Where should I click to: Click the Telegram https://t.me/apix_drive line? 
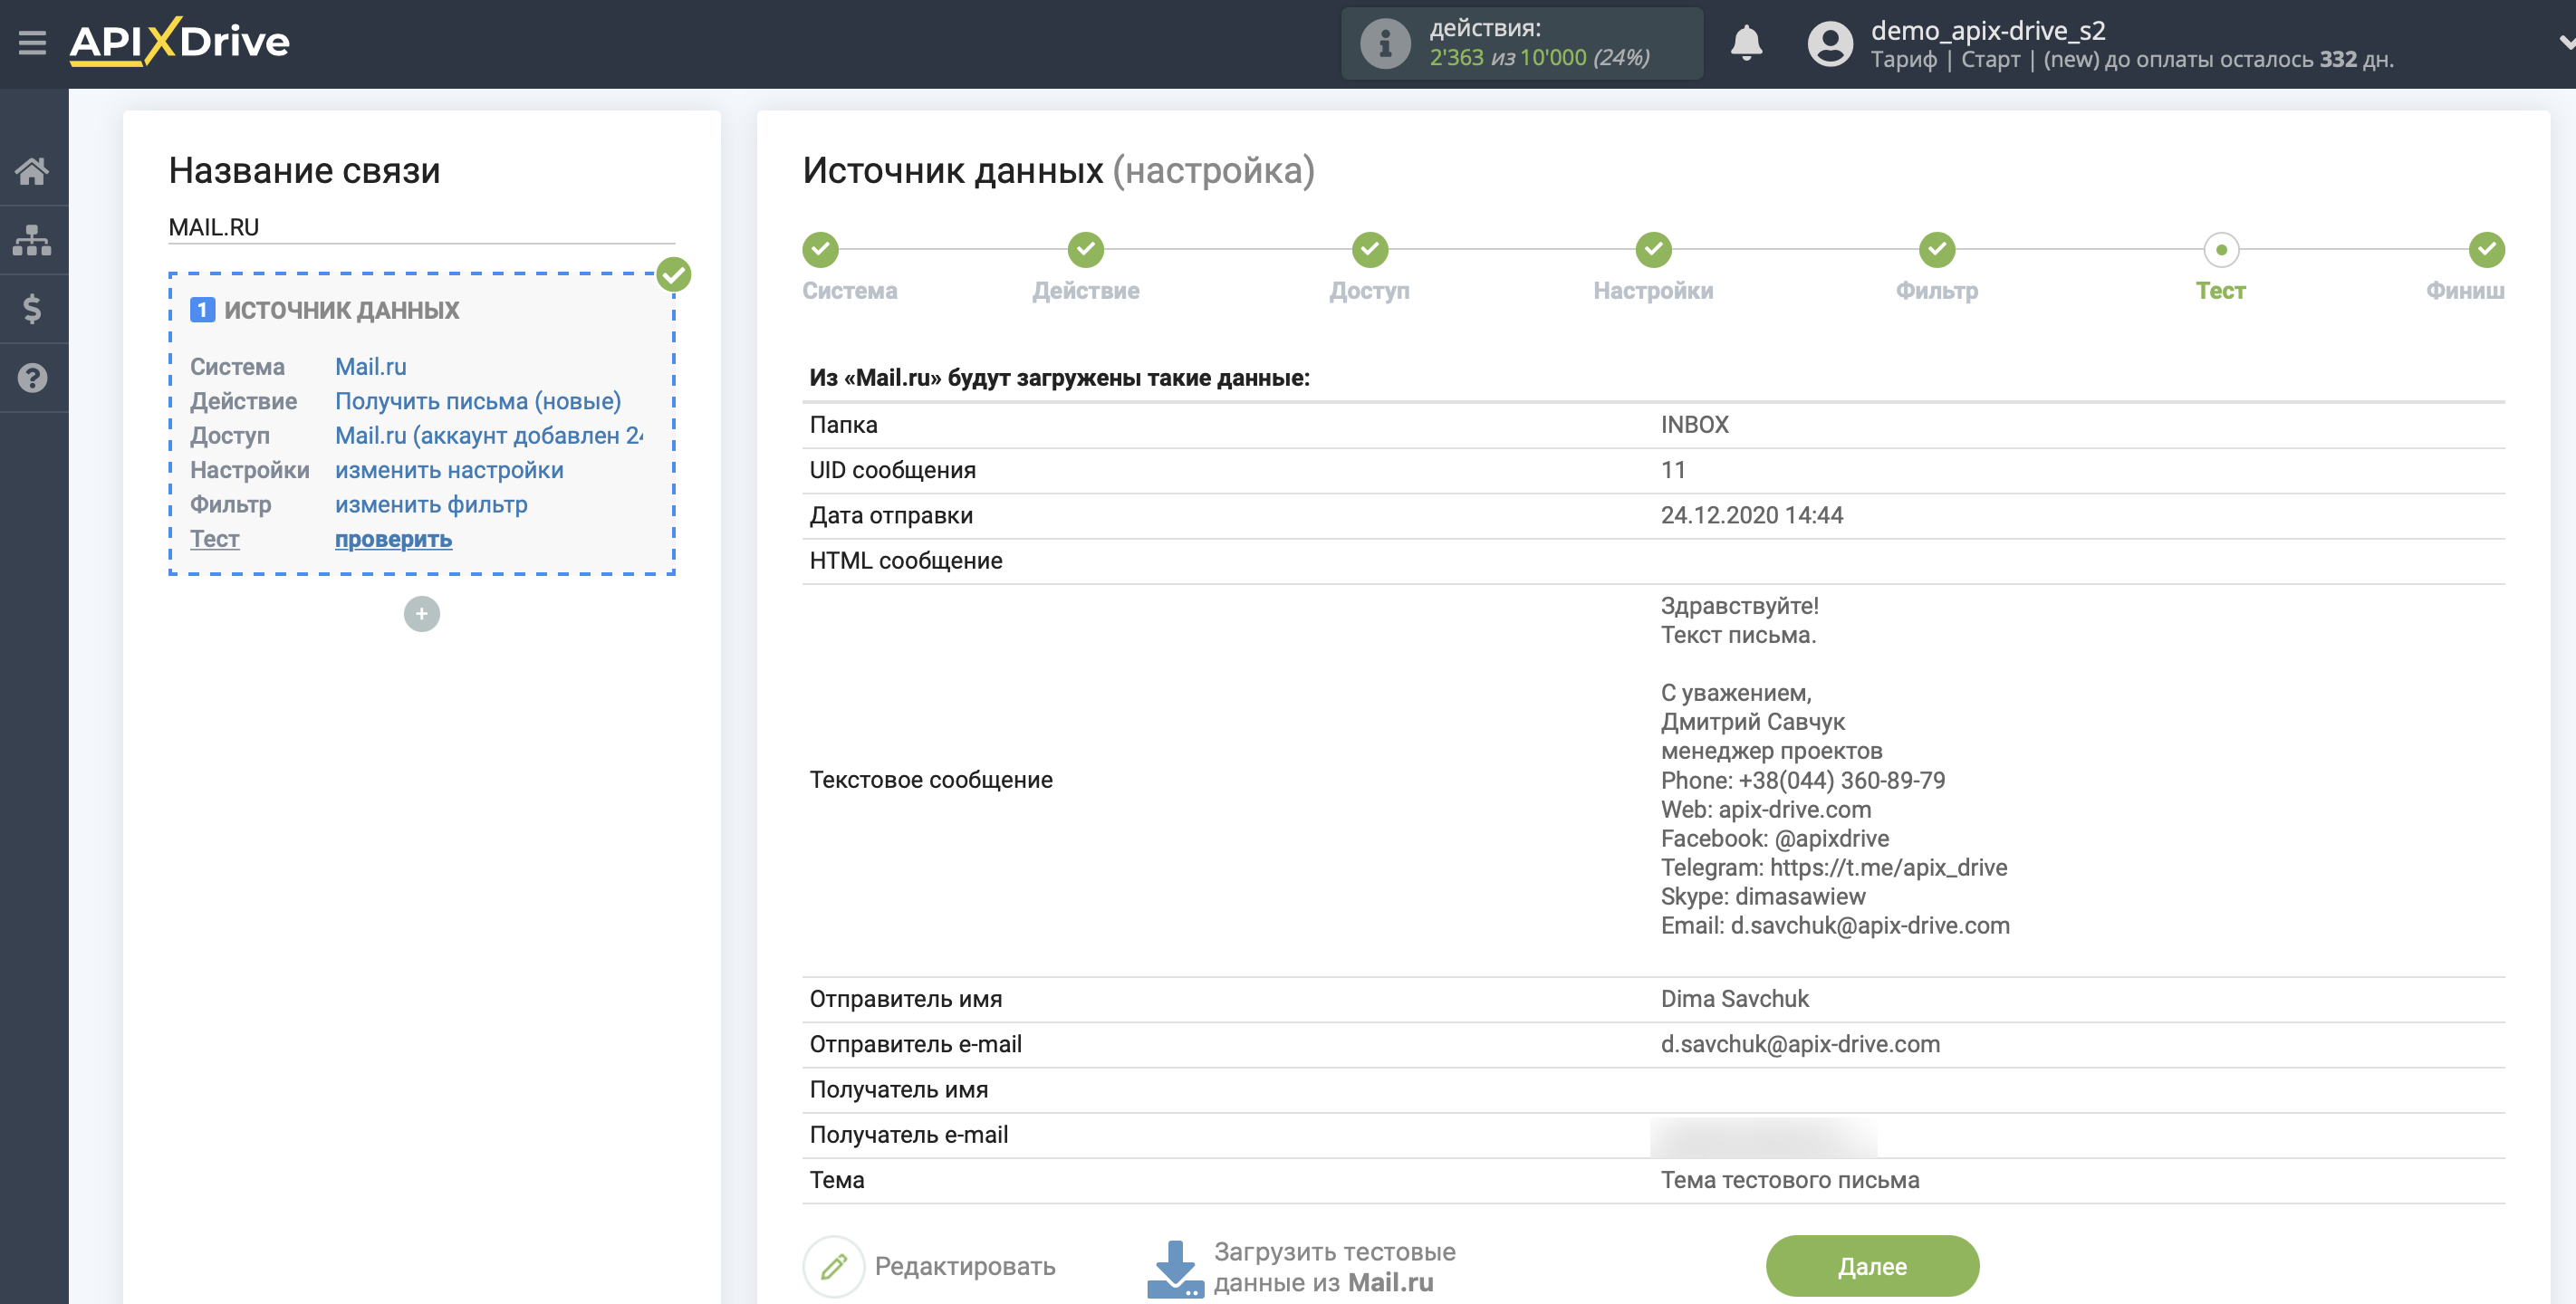[1834, 867]
